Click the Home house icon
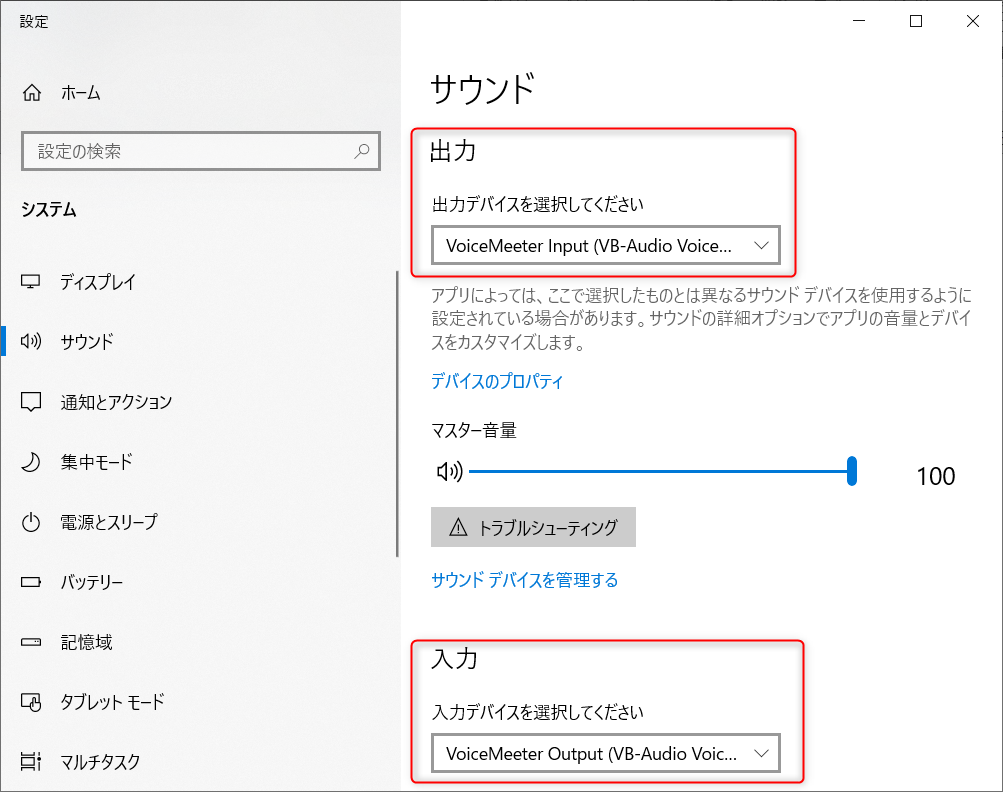This screenshot has height=792, width=1003. tap(32, 93)
